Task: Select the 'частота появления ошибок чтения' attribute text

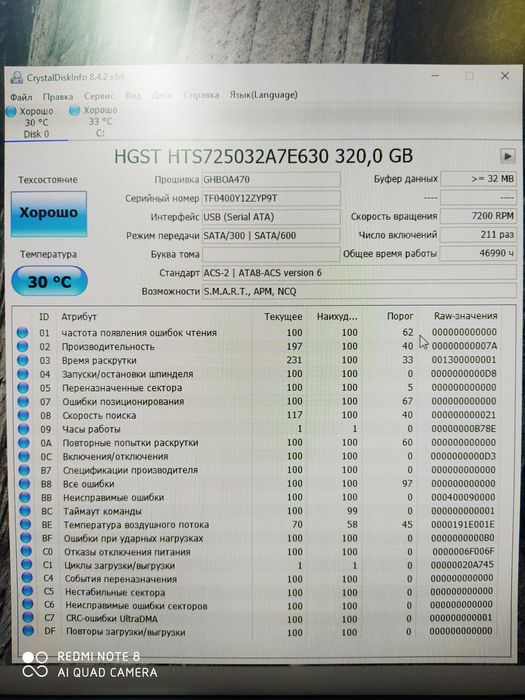Action: pyautogui.click(x=139, y=333)
